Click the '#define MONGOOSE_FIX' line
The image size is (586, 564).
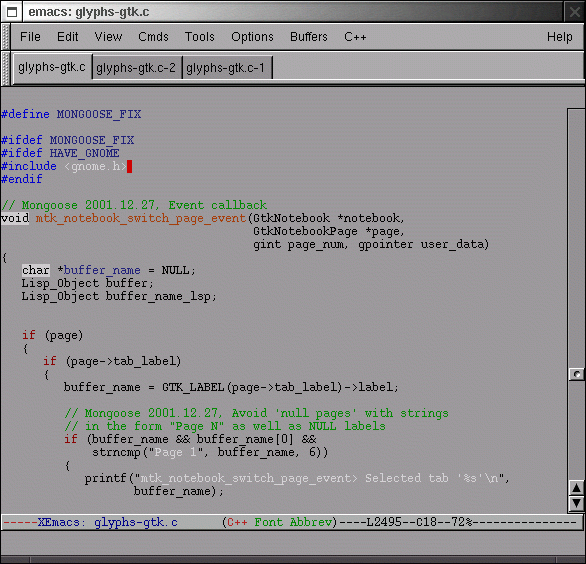click(x=71, y=114)
